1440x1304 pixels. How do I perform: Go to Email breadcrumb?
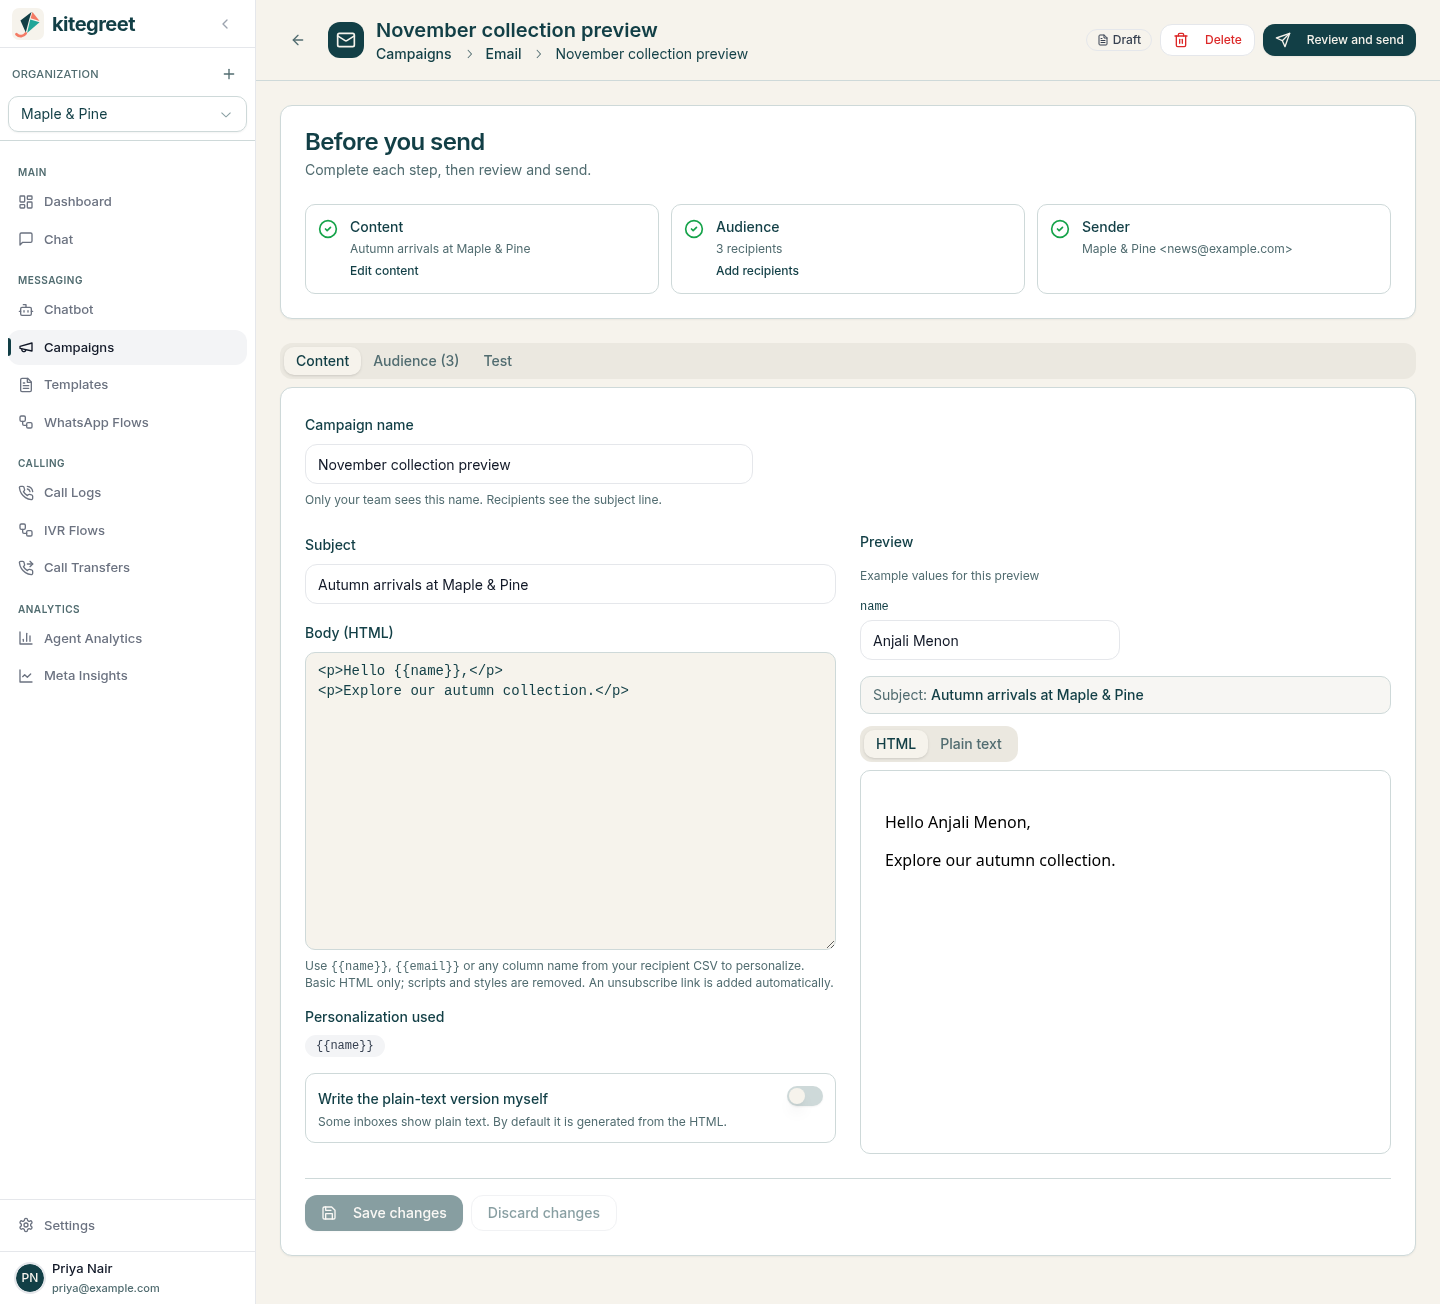tap(503, 54)
